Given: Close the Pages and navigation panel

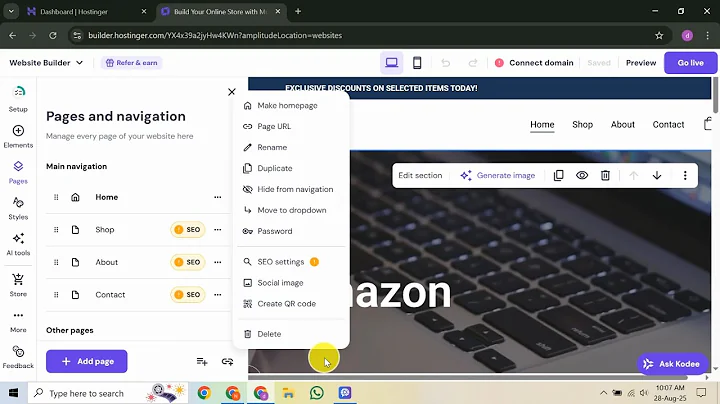Looking at the screenshot, I should [x=231, y=92].
